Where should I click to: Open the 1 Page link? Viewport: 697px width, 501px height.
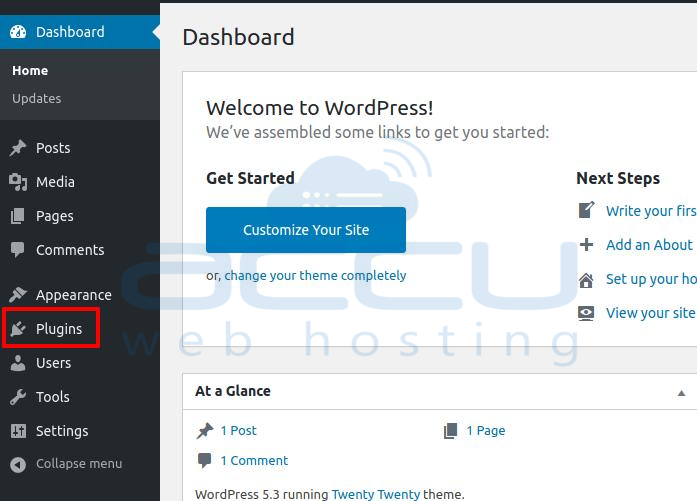(486, 430)
